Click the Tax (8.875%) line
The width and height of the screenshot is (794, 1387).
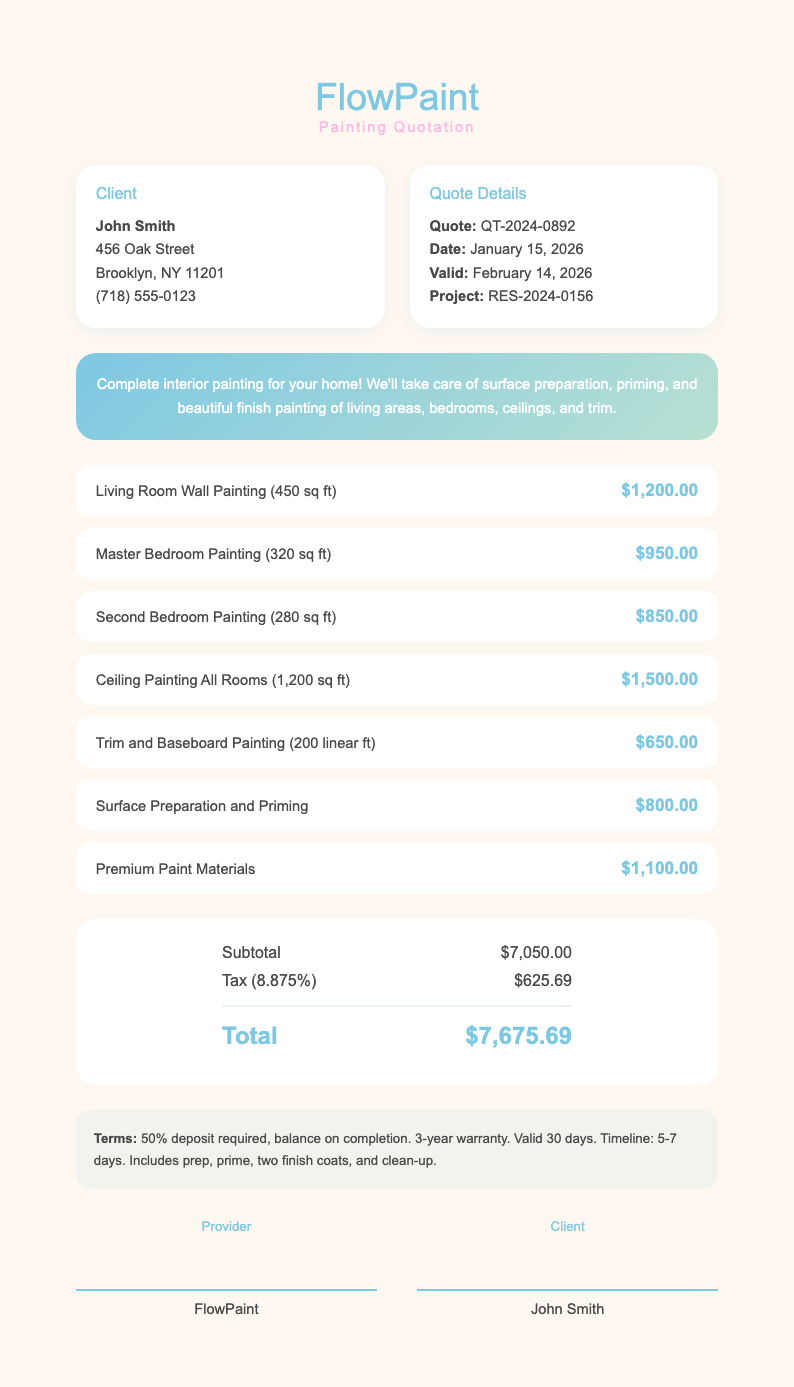[269, 980]
